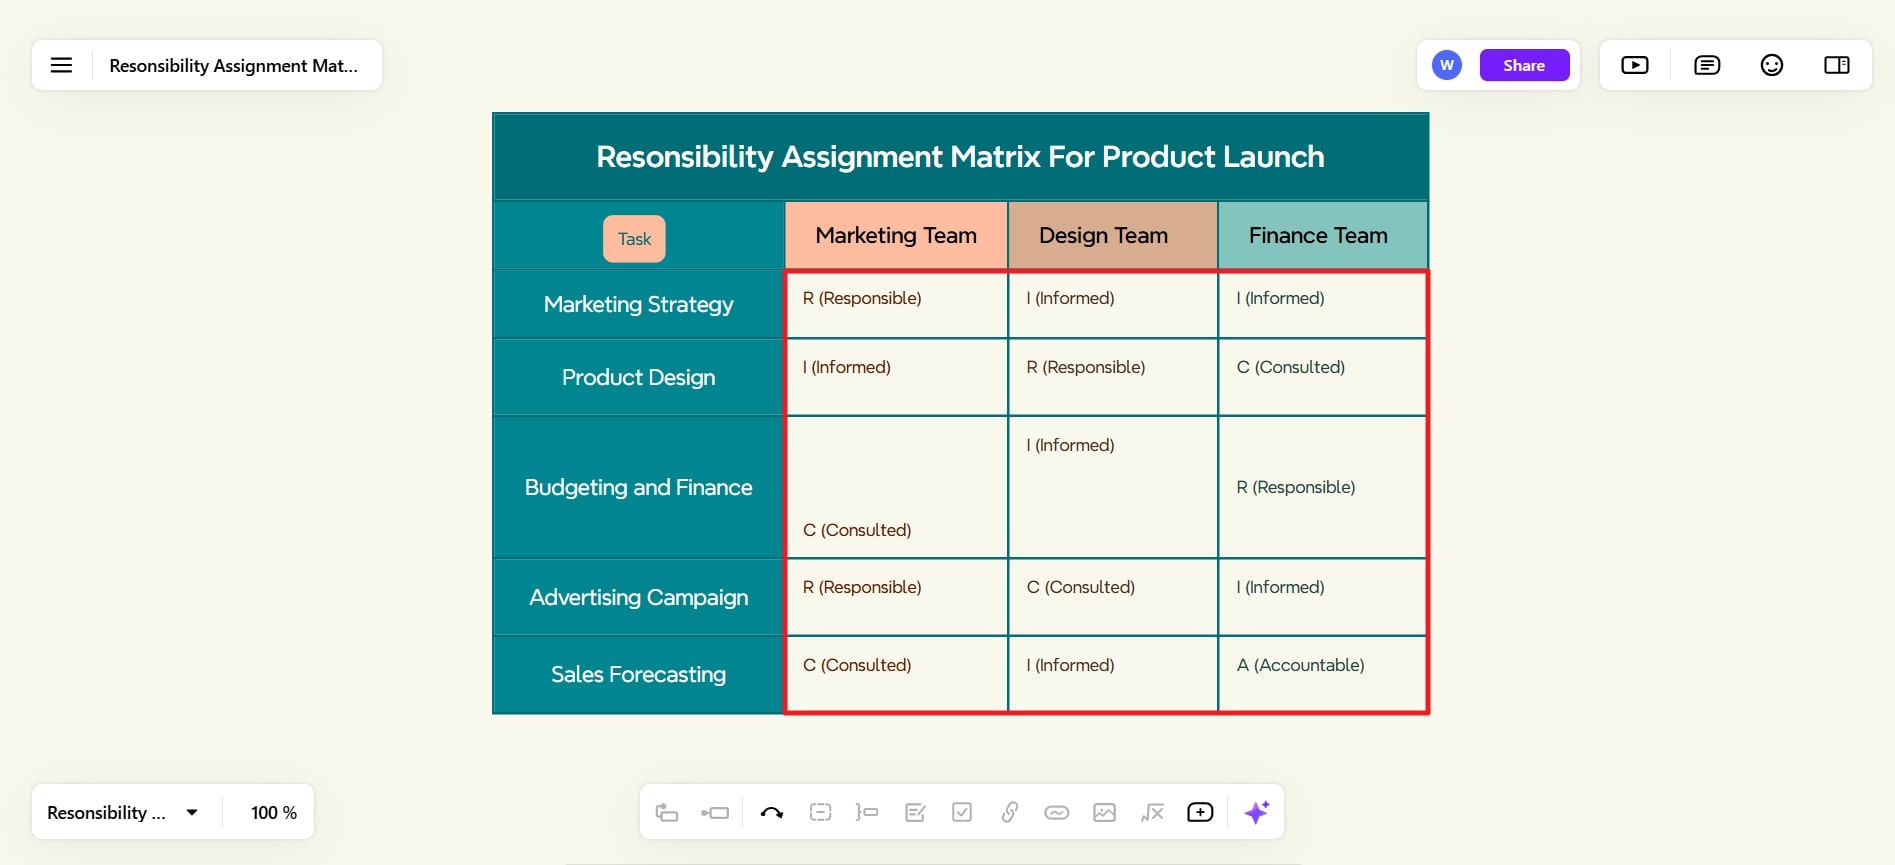This screenshot has width=1895, height=865.
Task: Click the orange Task label
Action: pyautogui.click(x=634, y=239)
